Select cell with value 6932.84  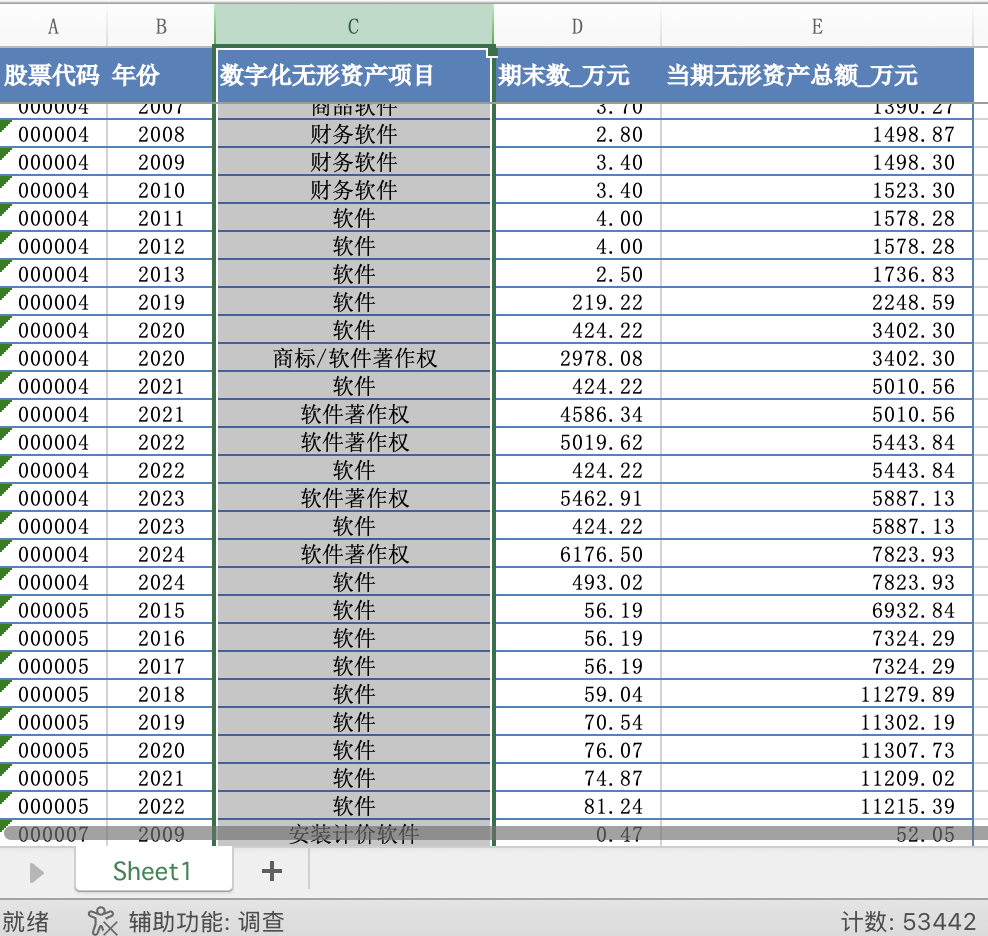click(x=817, y=610)
